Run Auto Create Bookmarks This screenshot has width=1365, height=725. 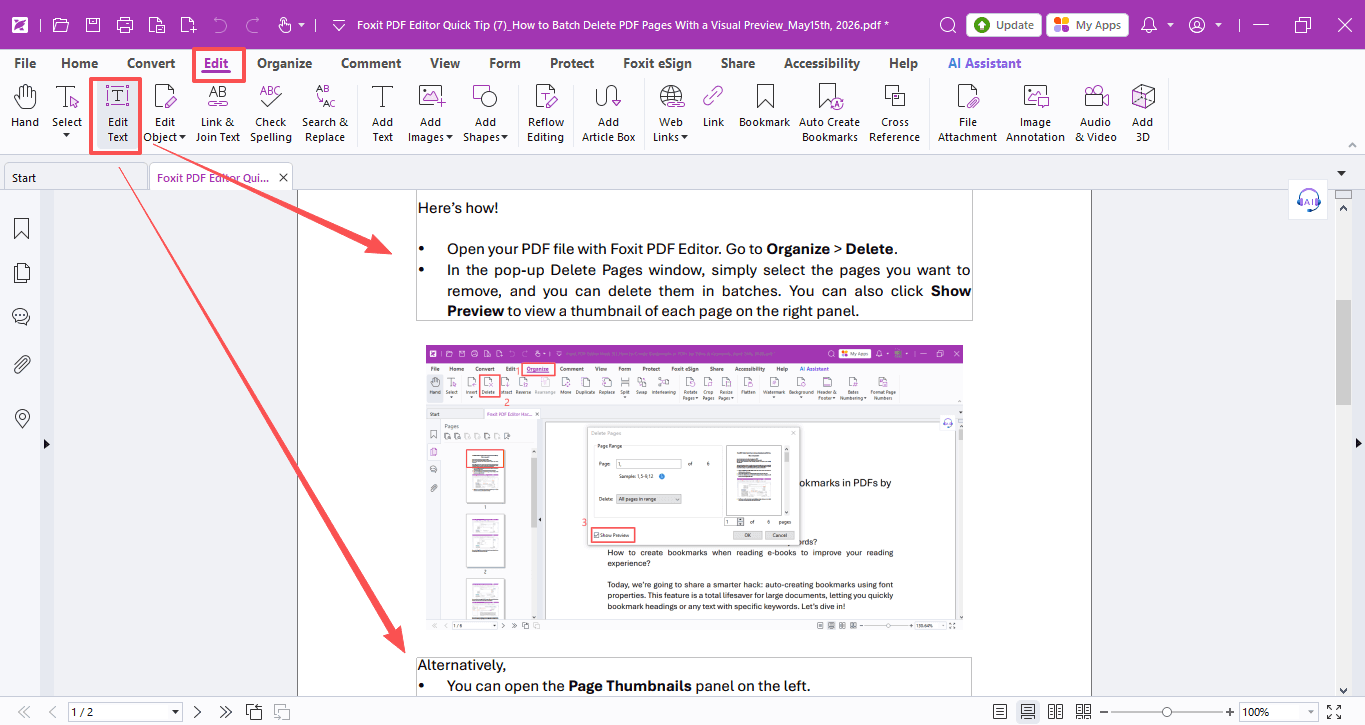(x=829, y=114)
